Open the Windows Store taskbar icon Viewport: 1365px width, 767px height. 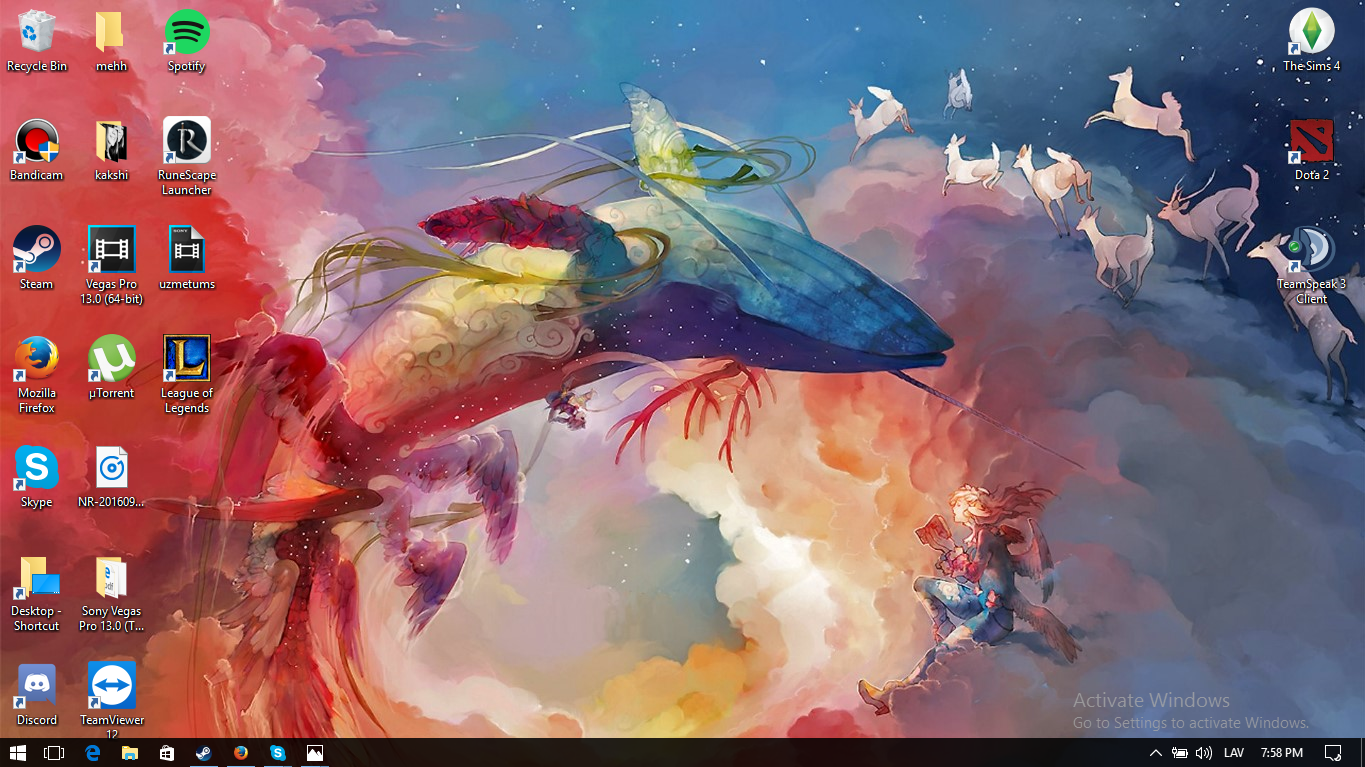tap(166, 752)
